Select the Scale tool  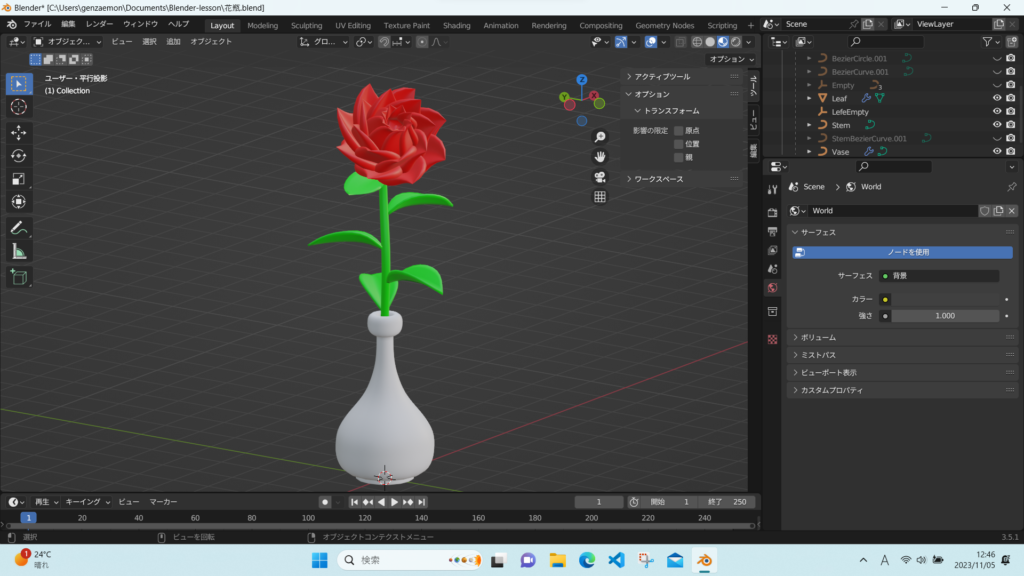point(18,179)
